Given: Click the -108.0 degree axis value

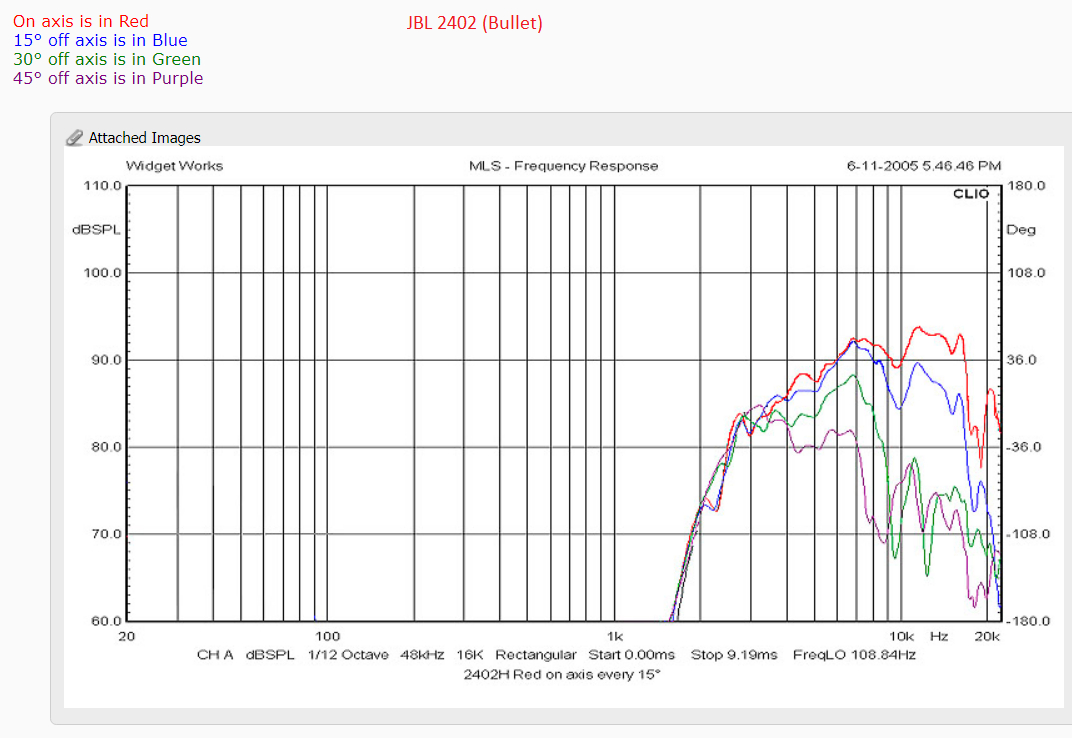Looking at the screenshot, I should (1028, 534).
